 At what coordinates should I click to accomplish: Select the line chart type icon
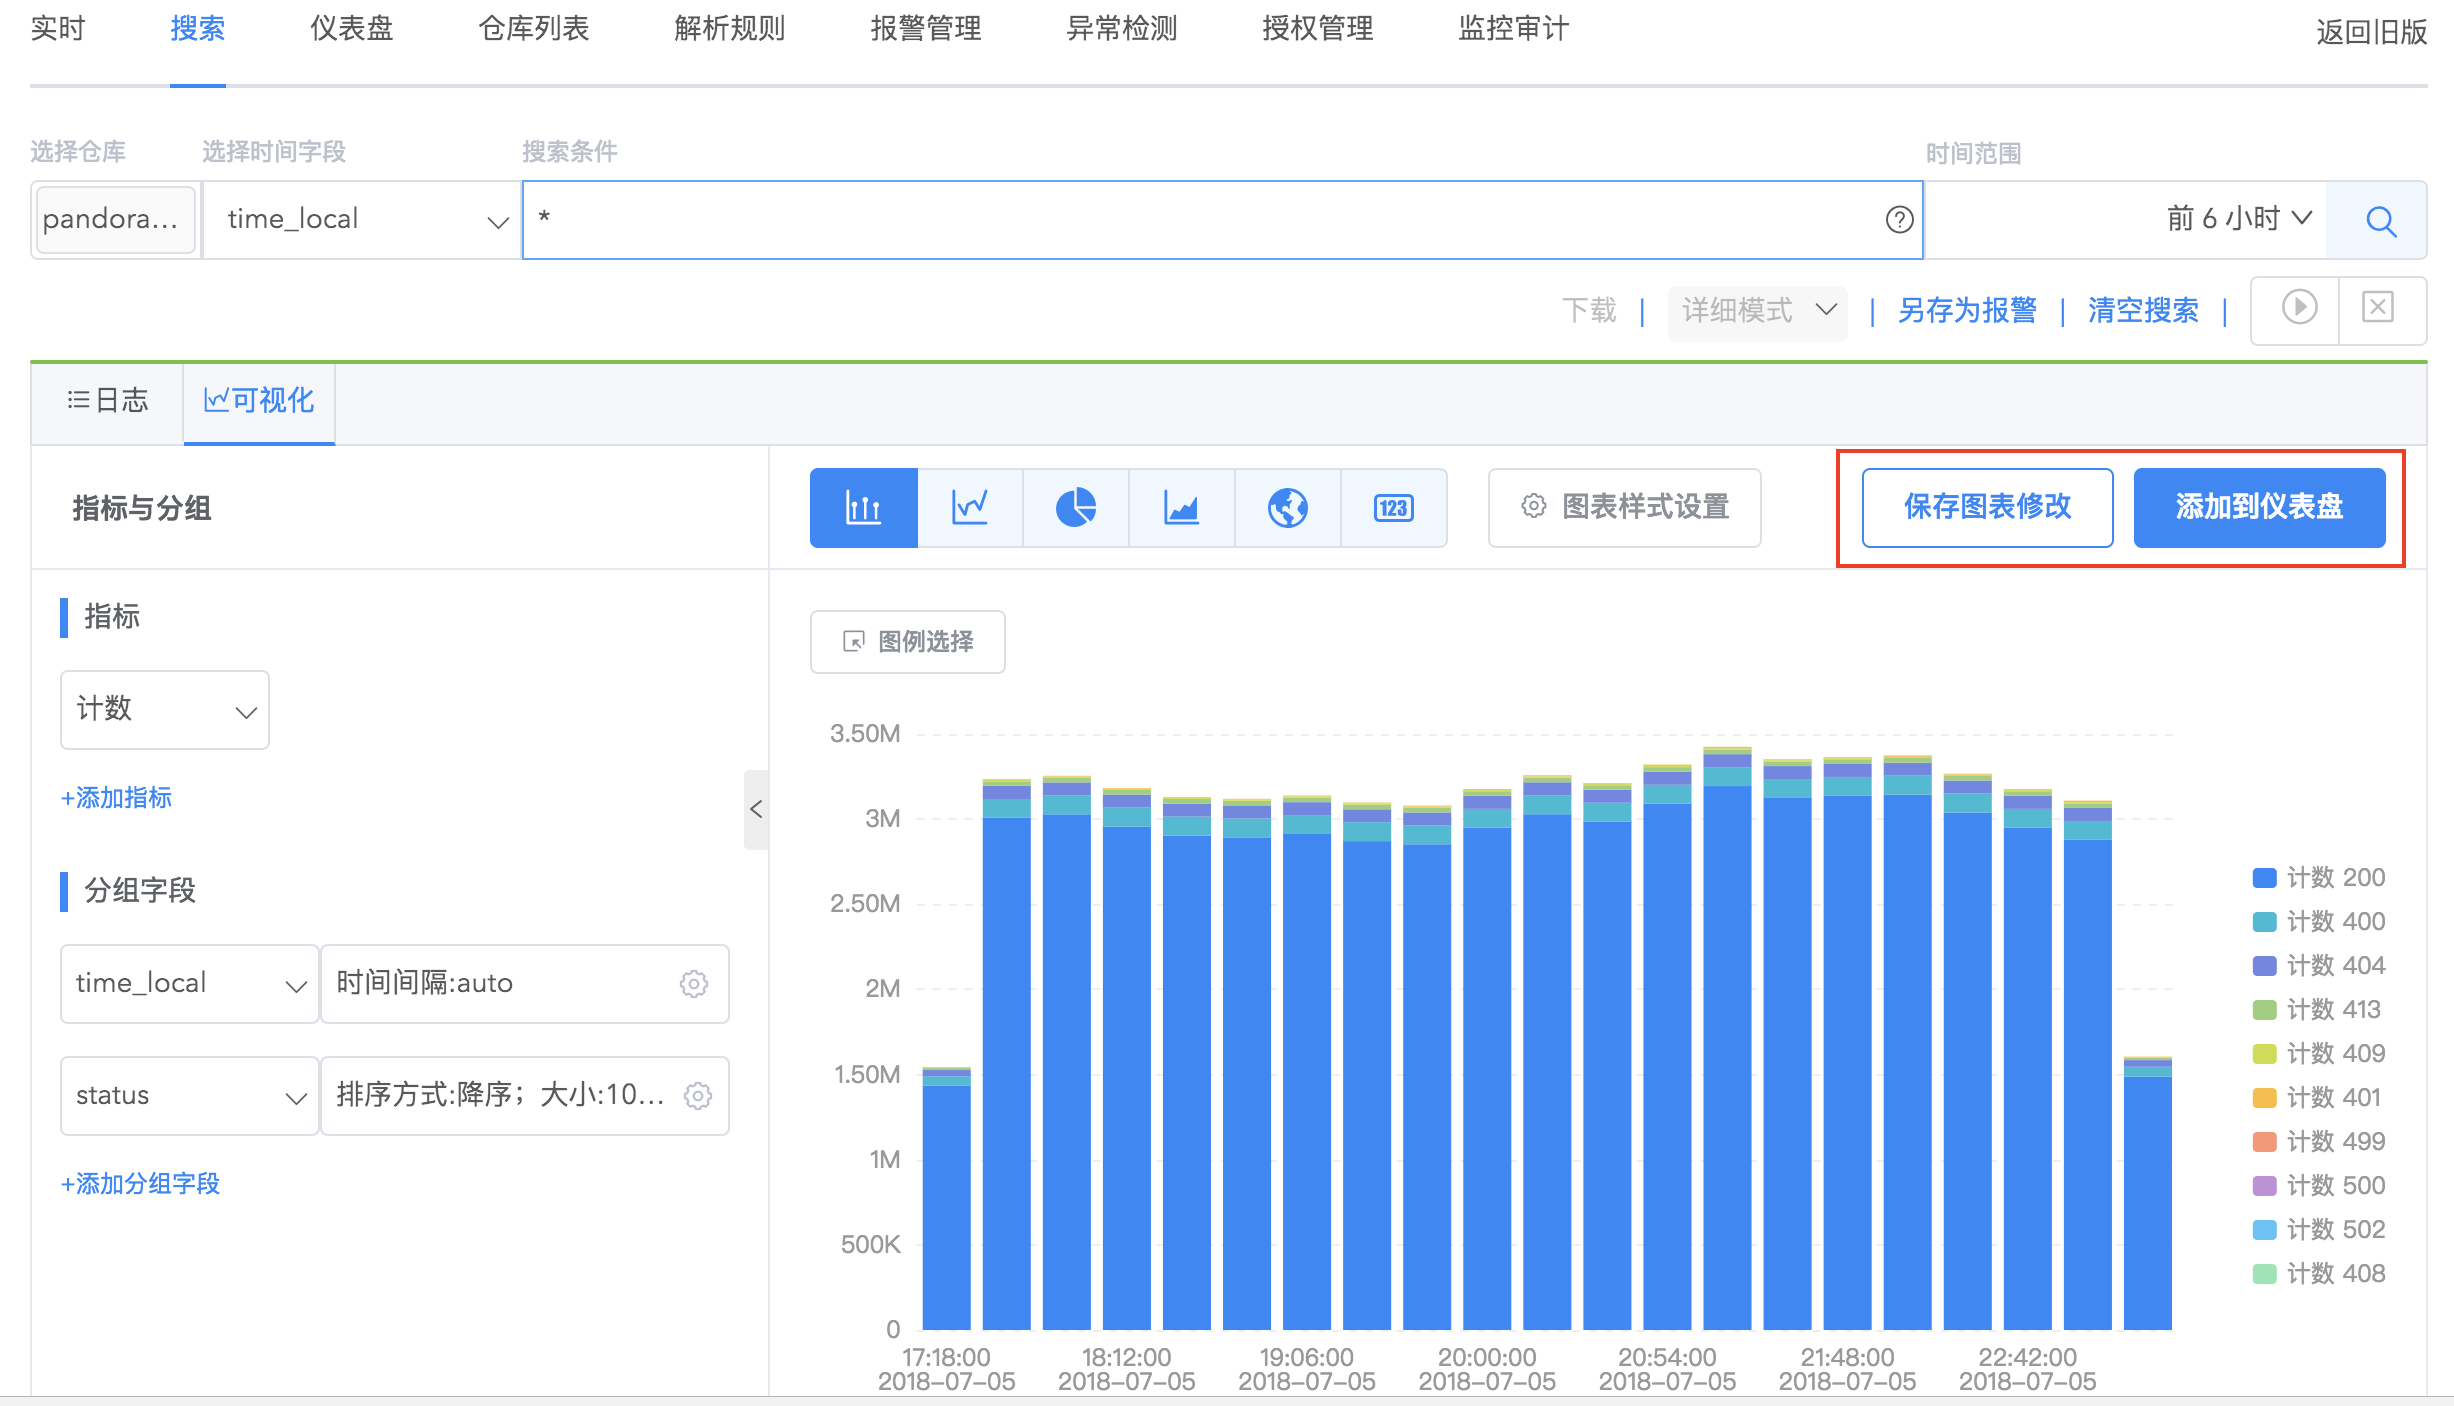click(970, 508)
